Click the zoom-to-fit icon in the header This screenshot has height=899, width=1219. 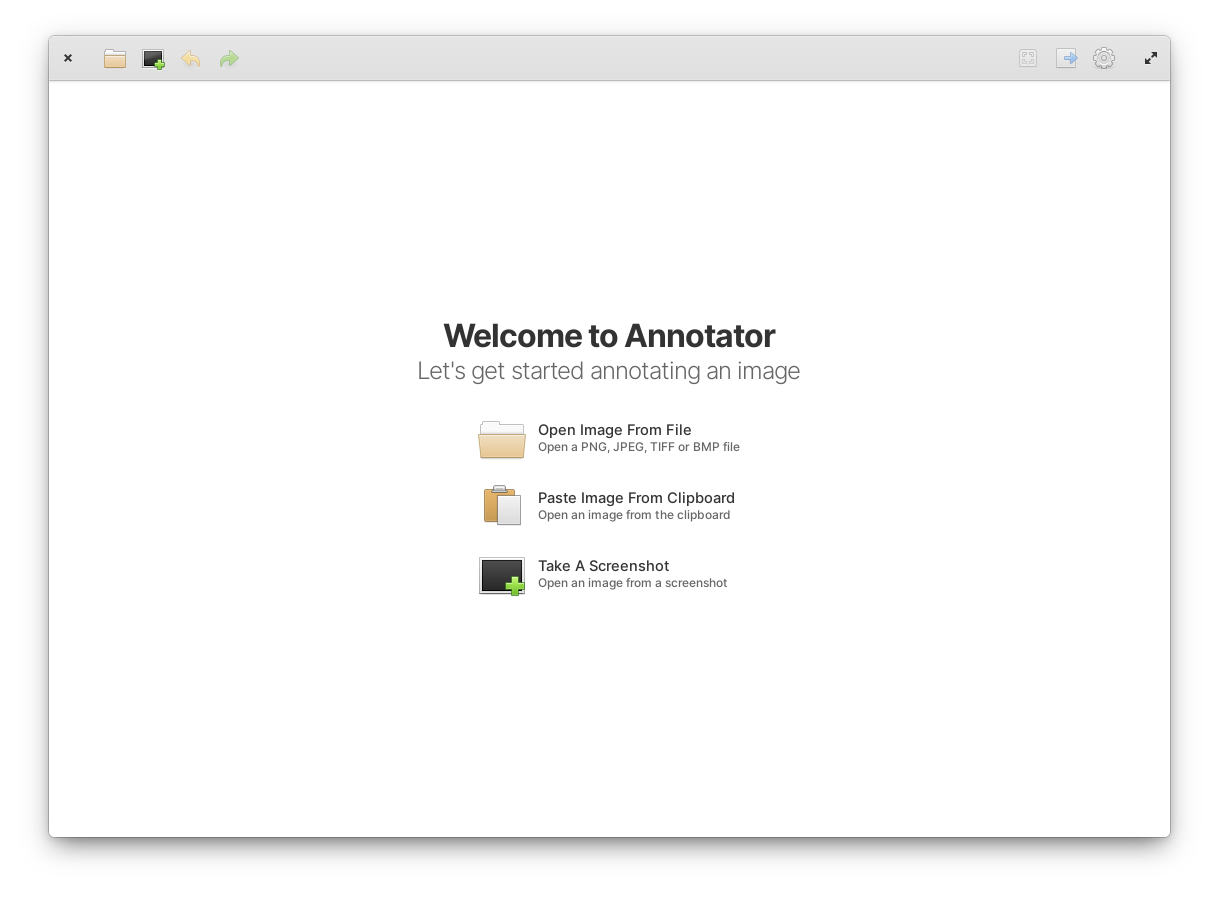click(x=1028, y=59)
